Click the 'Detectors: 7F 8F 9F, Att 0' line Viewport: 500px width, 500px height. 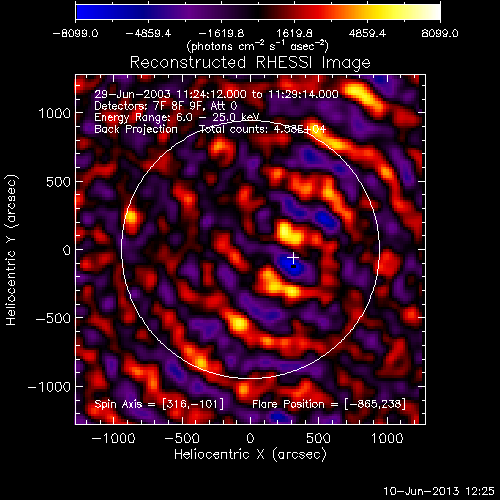point(166,106)
